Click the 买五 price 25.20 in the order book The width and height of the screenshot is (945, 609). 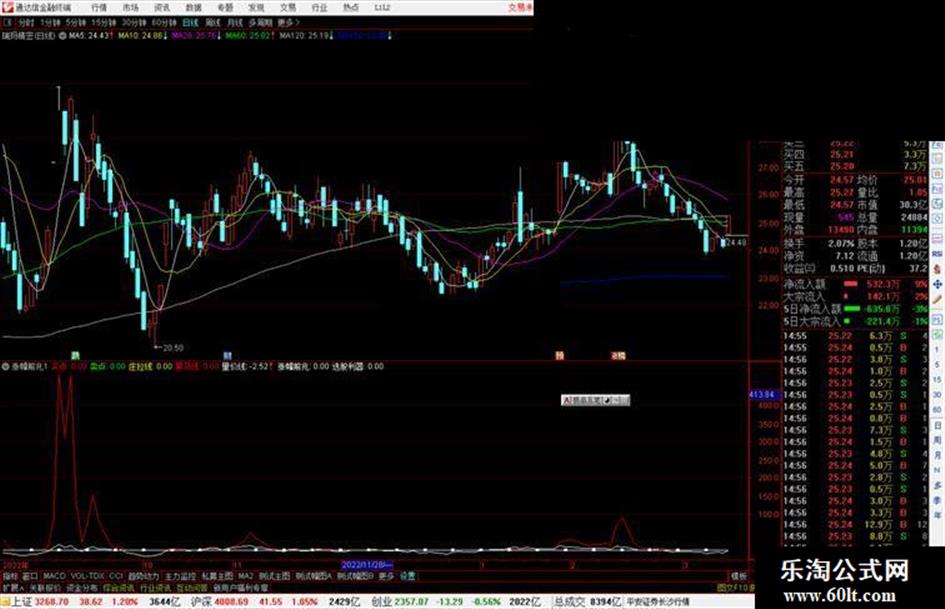point(842,166)
